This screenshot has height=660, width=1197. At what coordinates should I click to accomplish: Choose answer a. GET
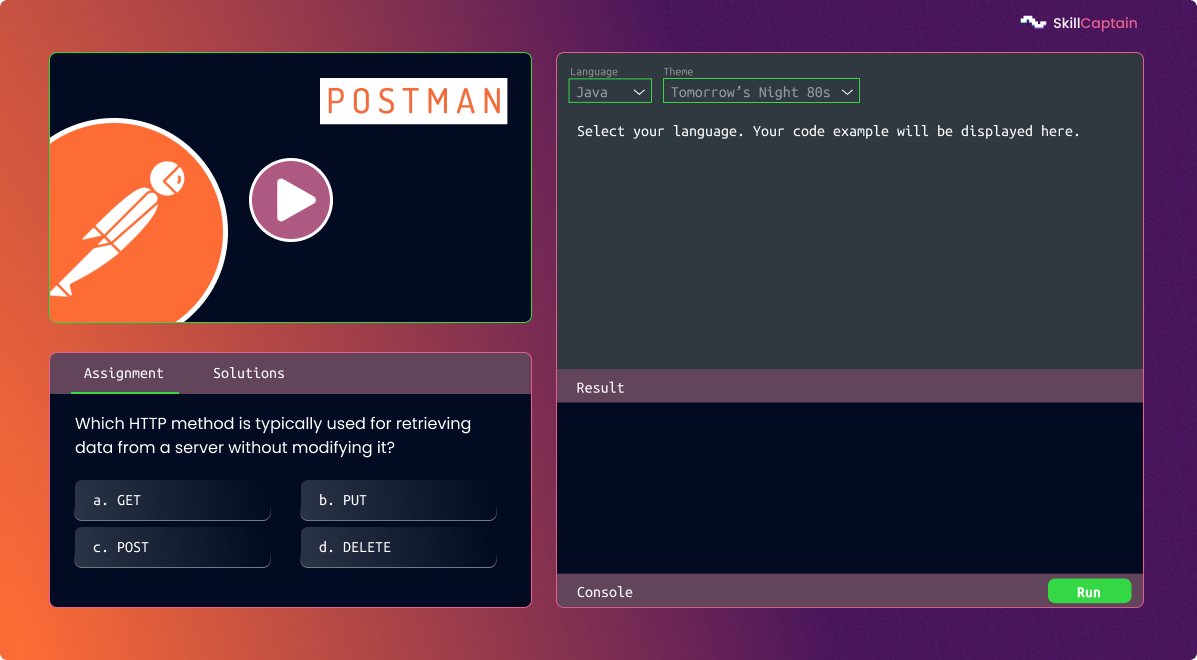tap(173, 501)
